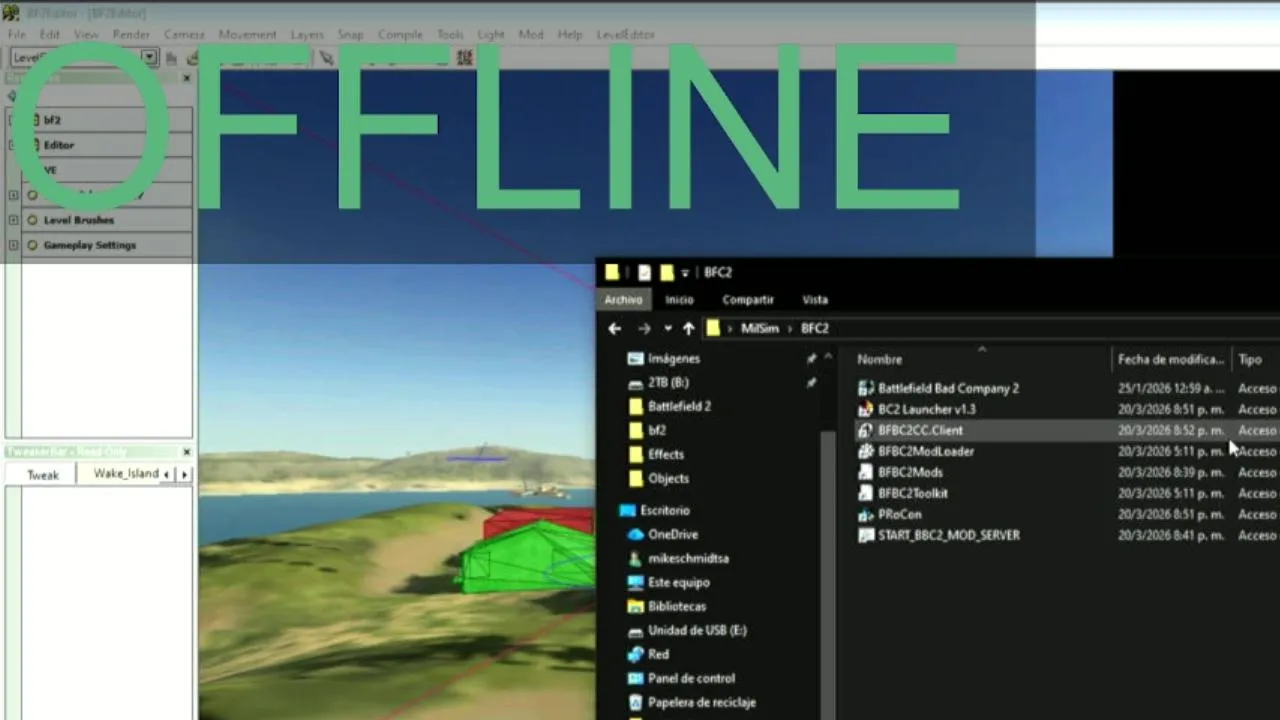The width and height of the screenshot is (1280, 720).
Task: Open the level mode dropdown in BF2Editor
Action: 149,58
